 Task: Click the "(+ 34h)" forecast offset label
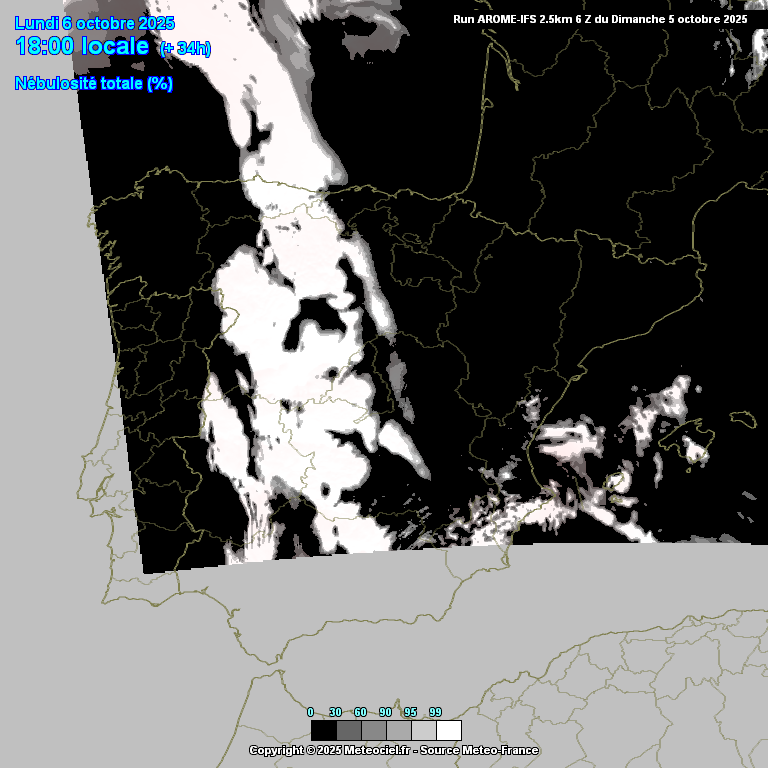[185, 49]
